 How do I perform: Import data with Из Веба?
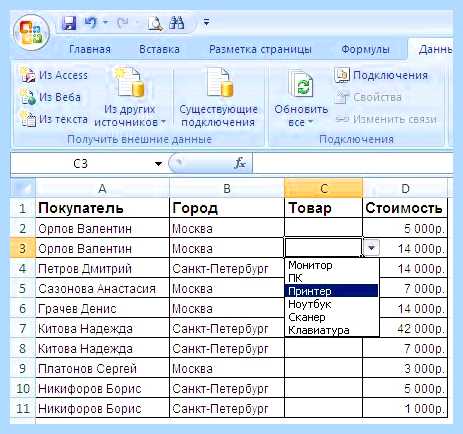tap(50, 97)
